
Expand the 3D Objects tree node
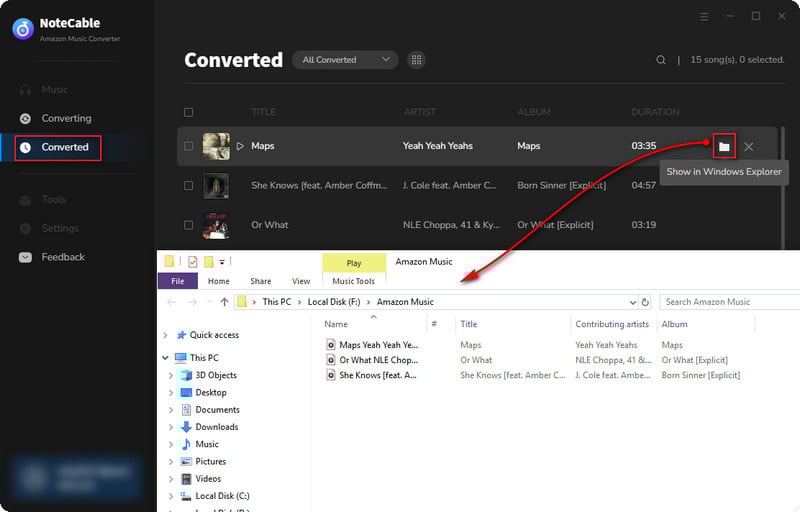pos(171,375)
